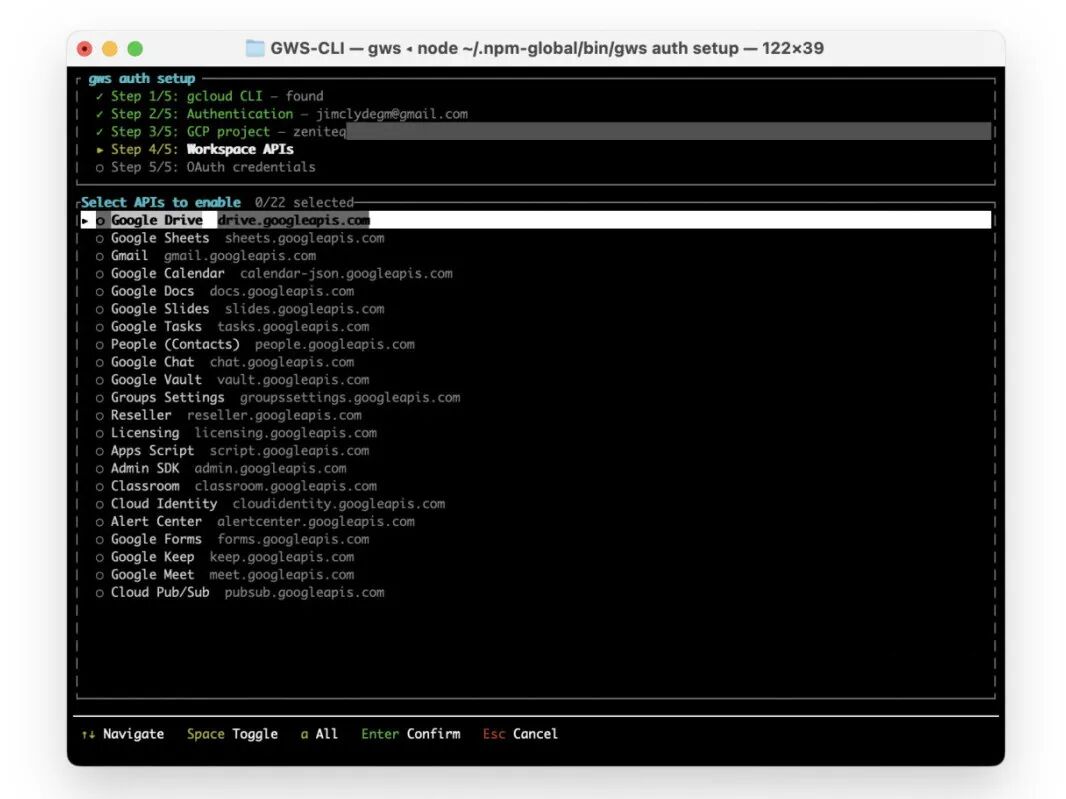
Task: Click the Esc Cancel hint
Action: point(520,734)
